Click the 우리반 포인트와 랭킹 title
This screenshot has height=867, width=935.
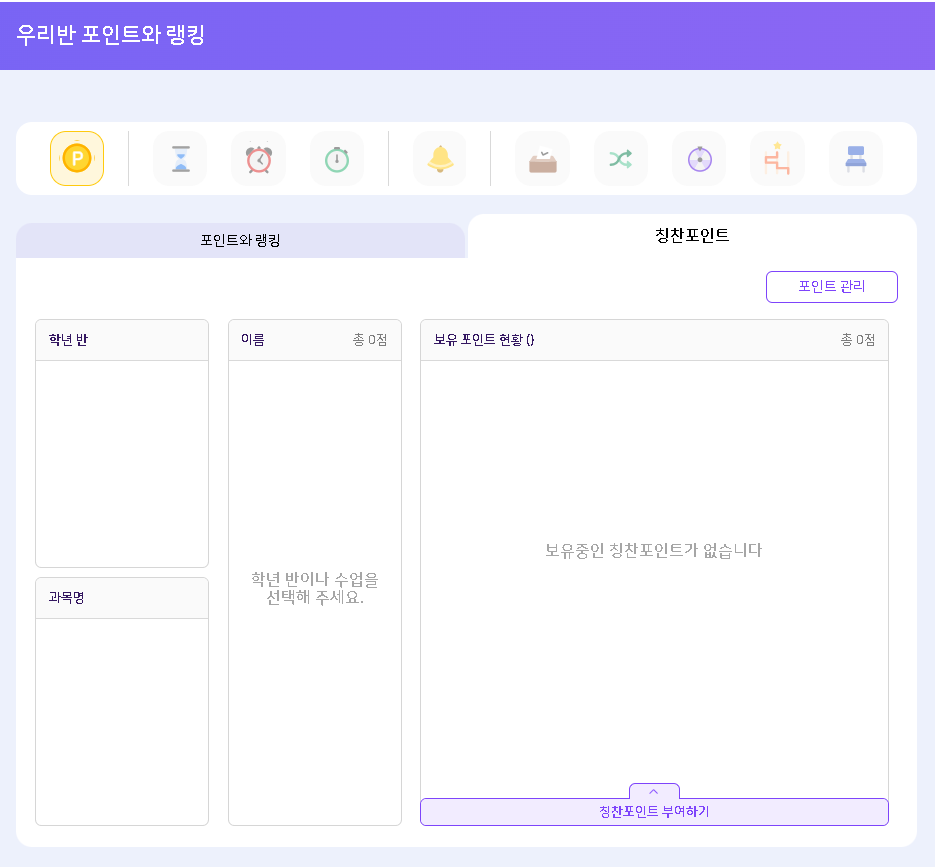[x=111, y=35]
